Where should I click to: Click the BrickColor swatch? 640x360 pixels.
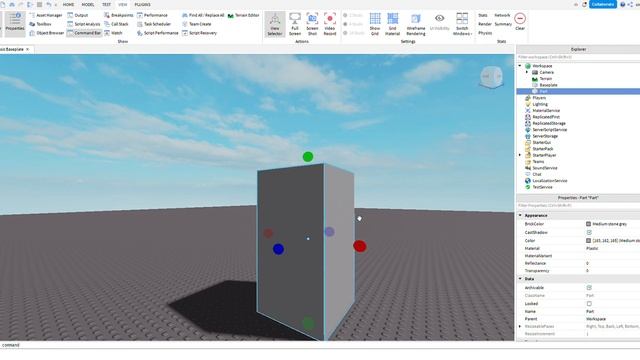click(589, 224)
